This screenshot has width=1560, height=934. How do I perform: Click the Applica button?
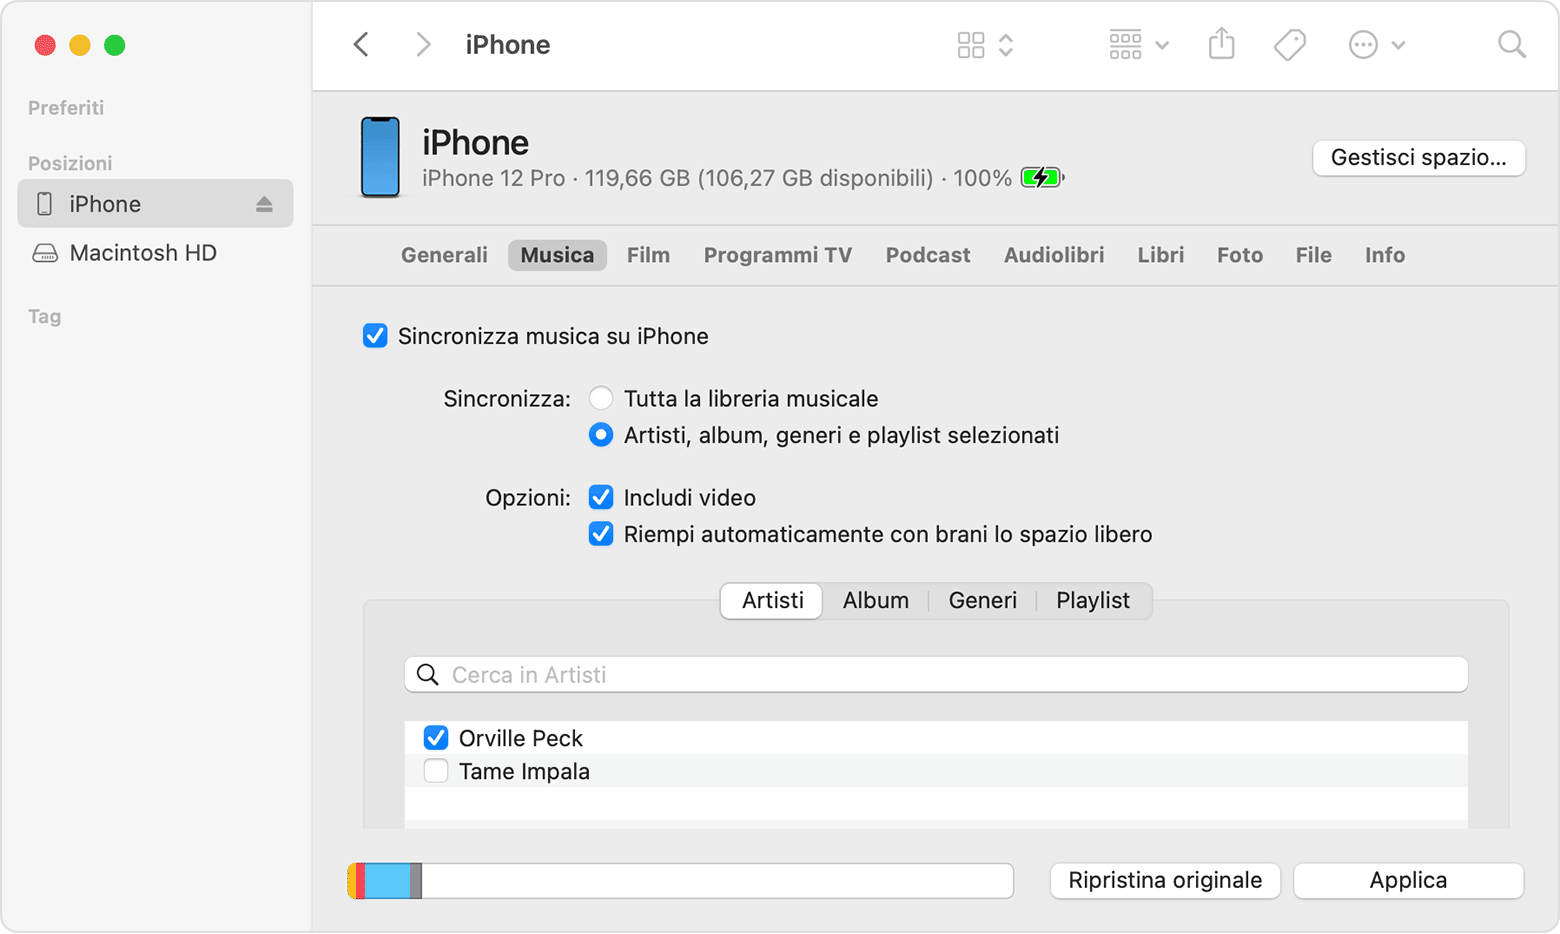coord(1408,881)
